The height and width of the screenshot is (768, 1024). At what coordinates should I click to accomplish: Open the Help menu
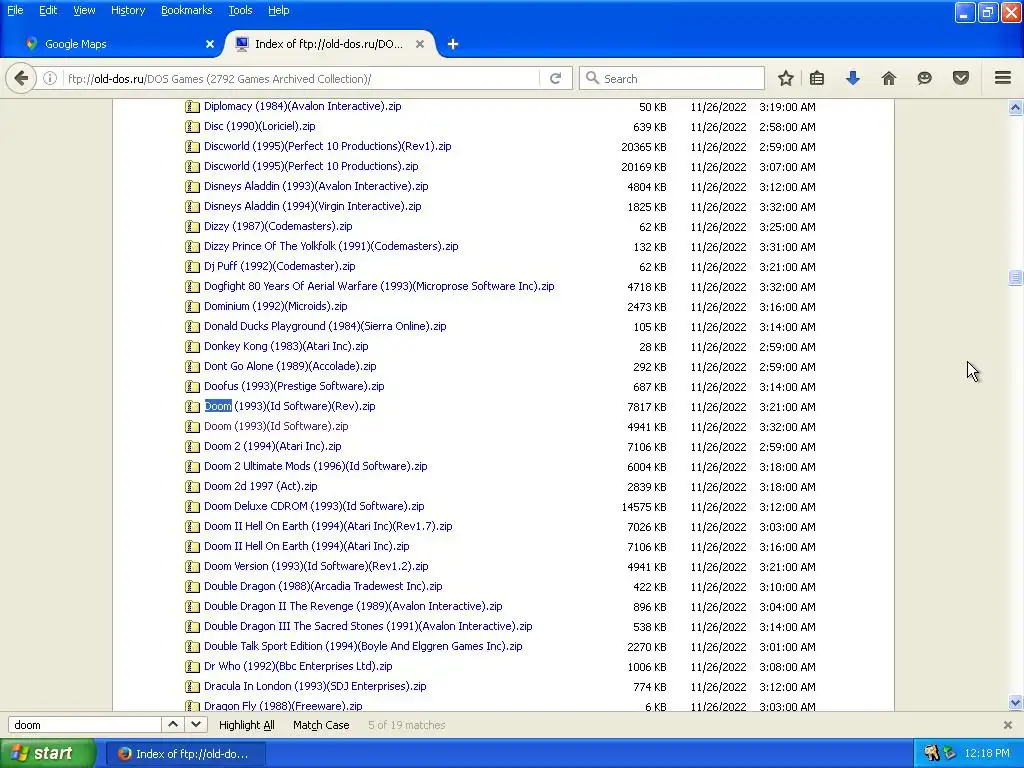pyautogui.click(x=278, y=10)
